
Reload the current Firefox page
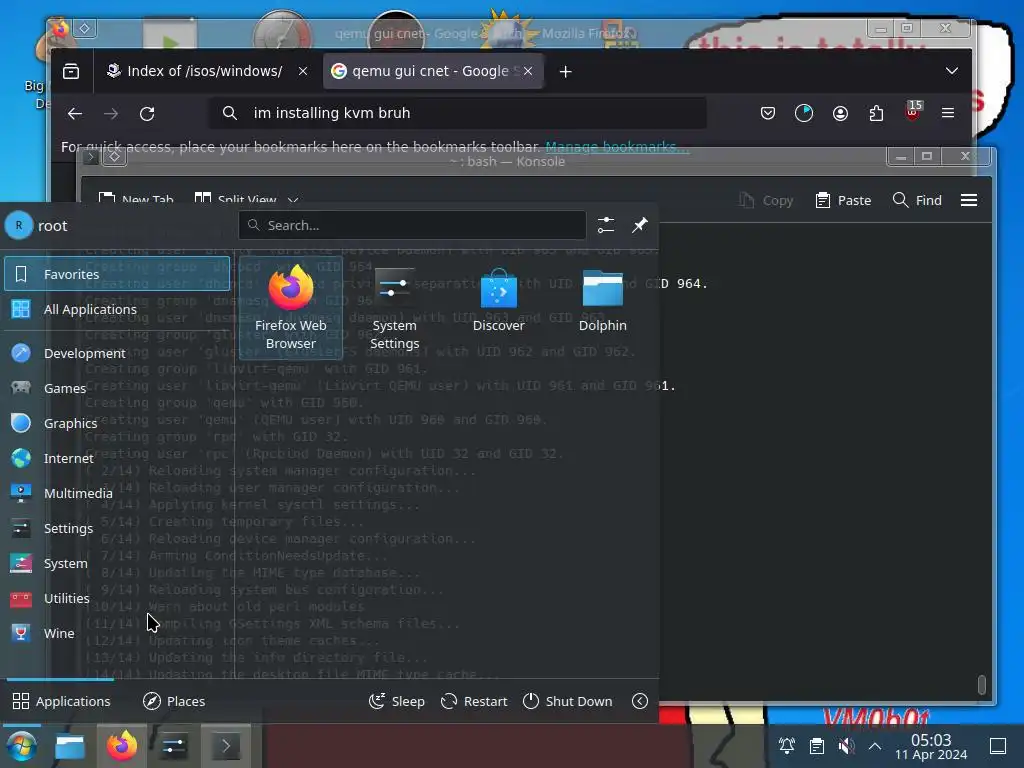pos(147,114)
